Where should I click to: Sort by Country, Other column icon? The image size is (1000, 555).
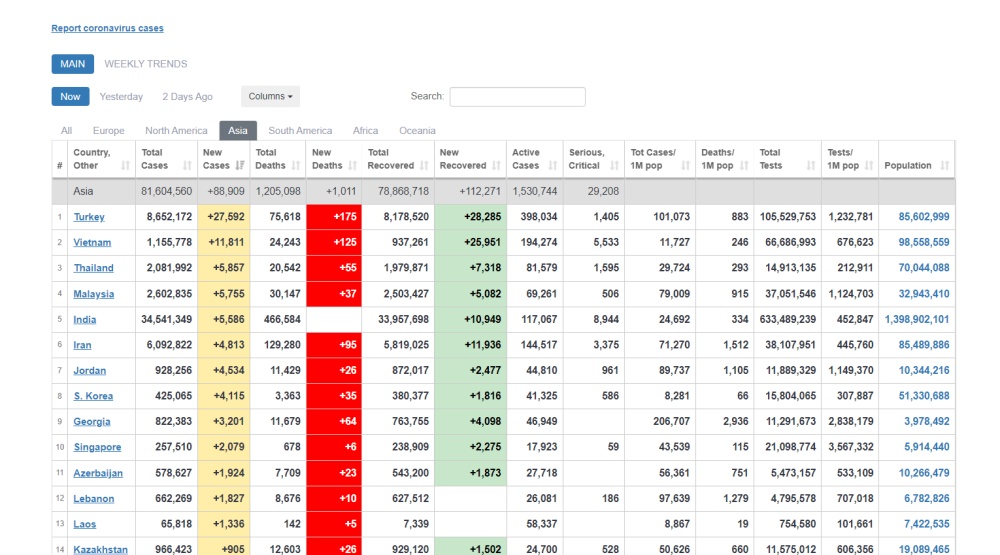(x=126, y=166)
